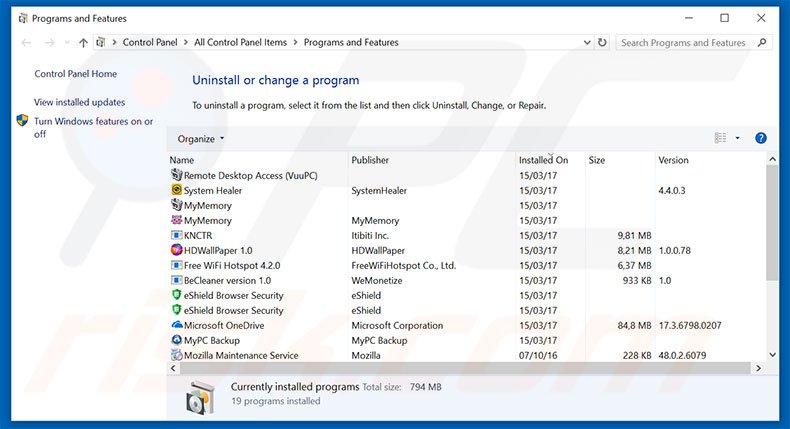Viewport: 790px width, 429px height.
Task: Click the 07/10/16 installed date
Action: 538,355
